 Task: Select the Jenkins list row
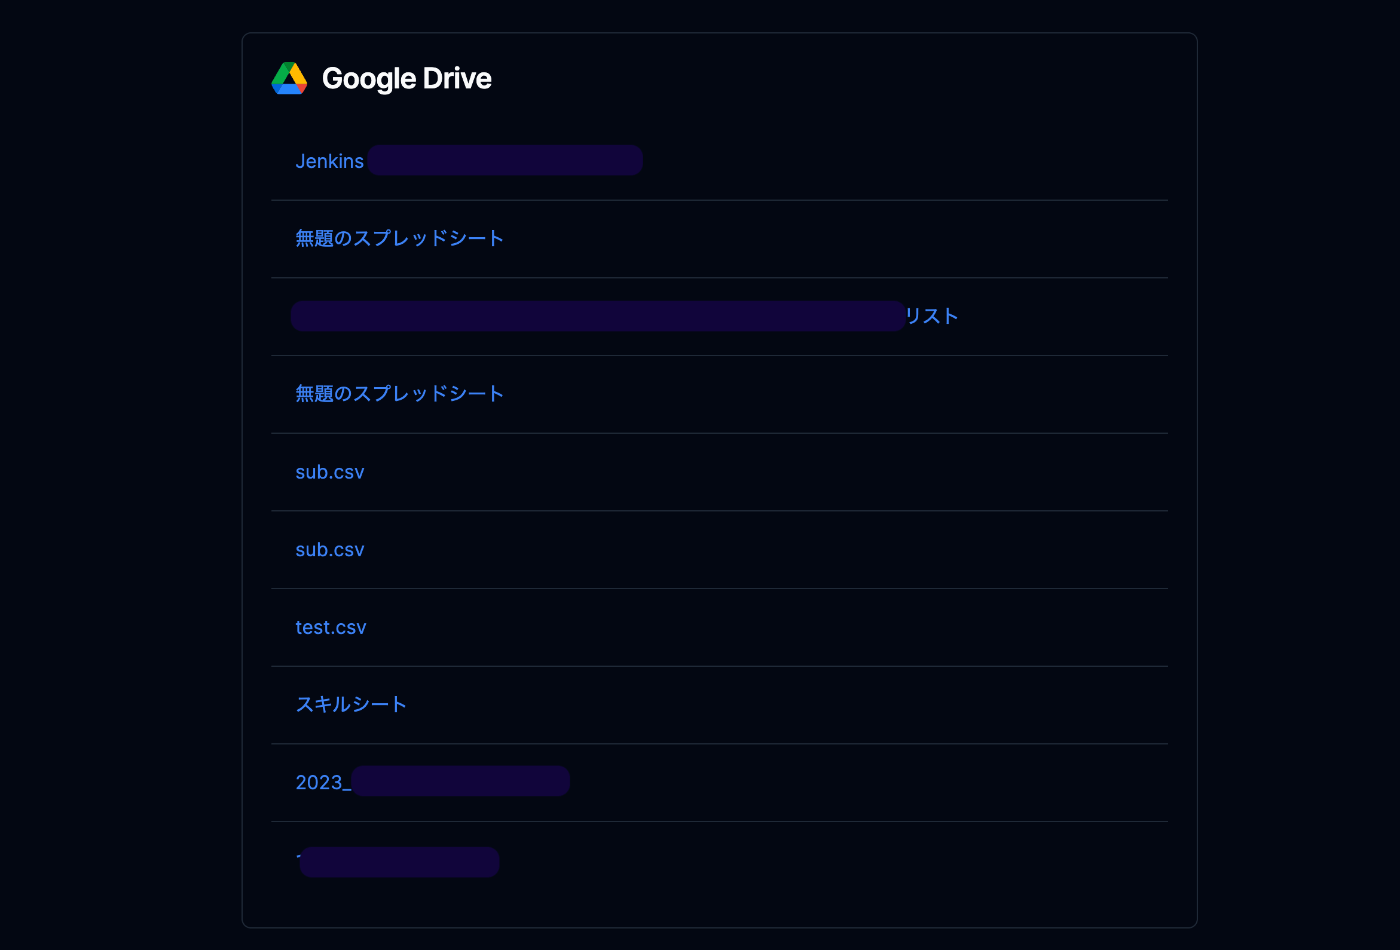click(719, 161)
